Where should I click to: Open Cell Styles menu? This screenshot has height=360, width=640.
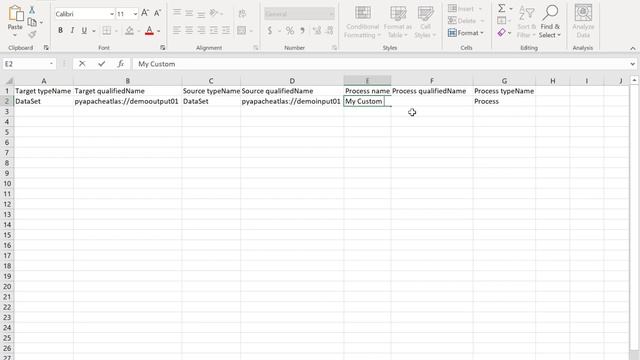click(425, 21)
